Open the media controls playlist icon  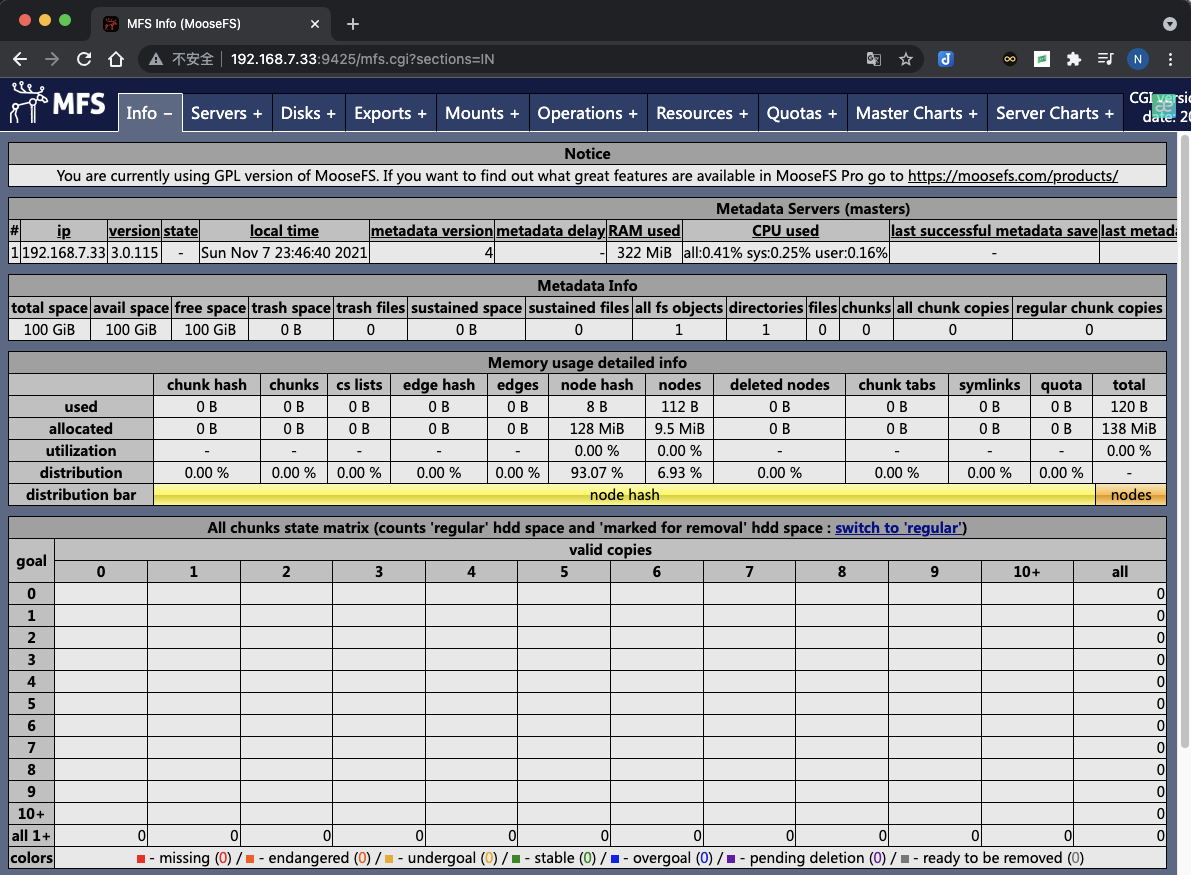[1105, 59]
